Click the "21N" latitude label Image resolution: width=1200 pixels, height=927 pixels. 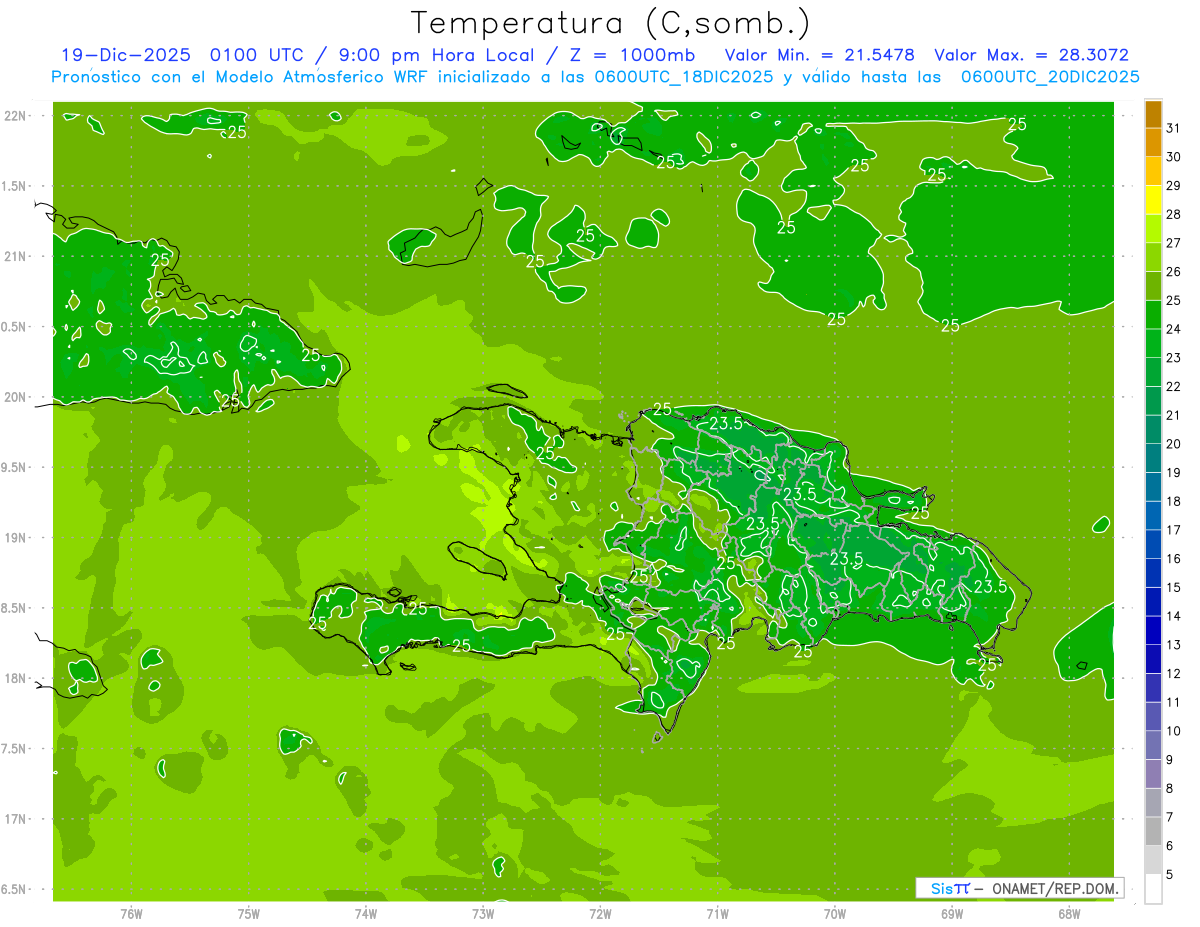click(x=17, y=256)
